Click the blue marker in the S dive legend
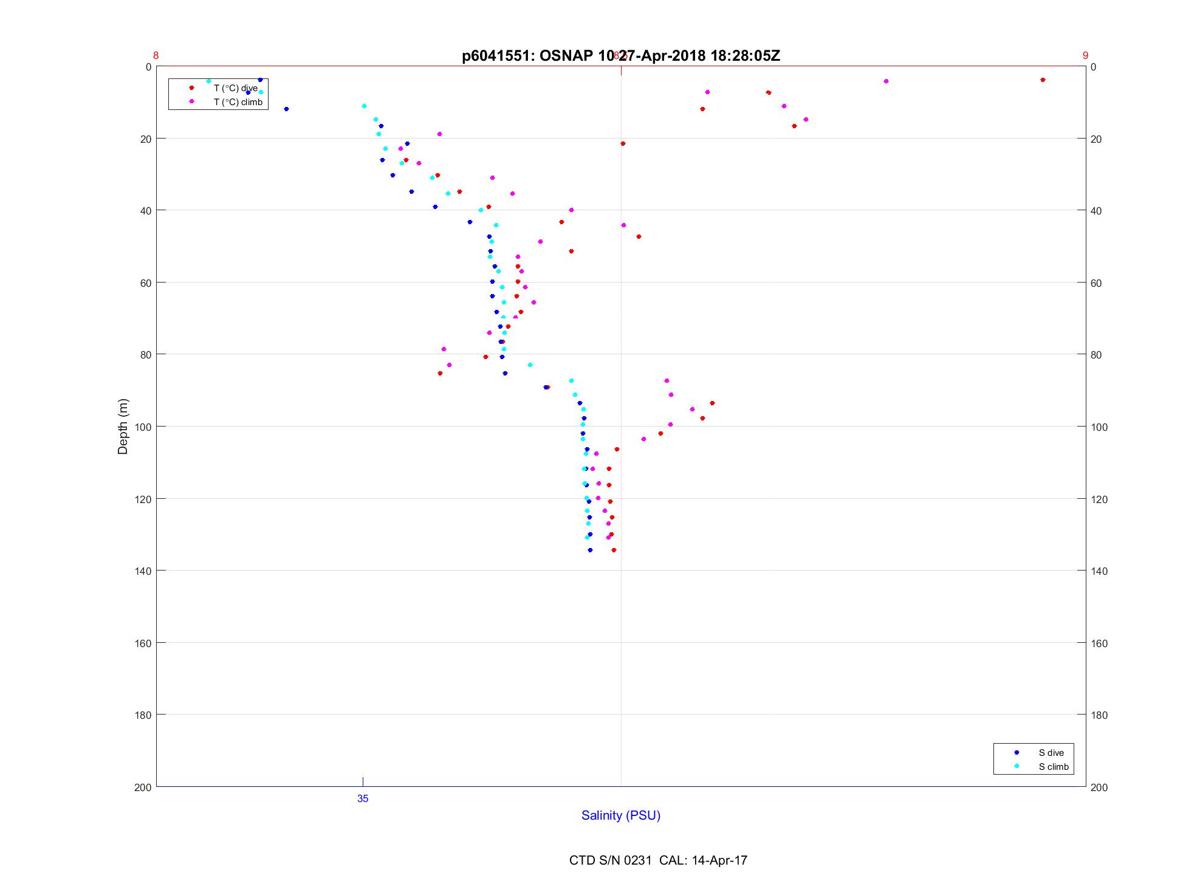1200x885 pixels. pos(1016,752)
